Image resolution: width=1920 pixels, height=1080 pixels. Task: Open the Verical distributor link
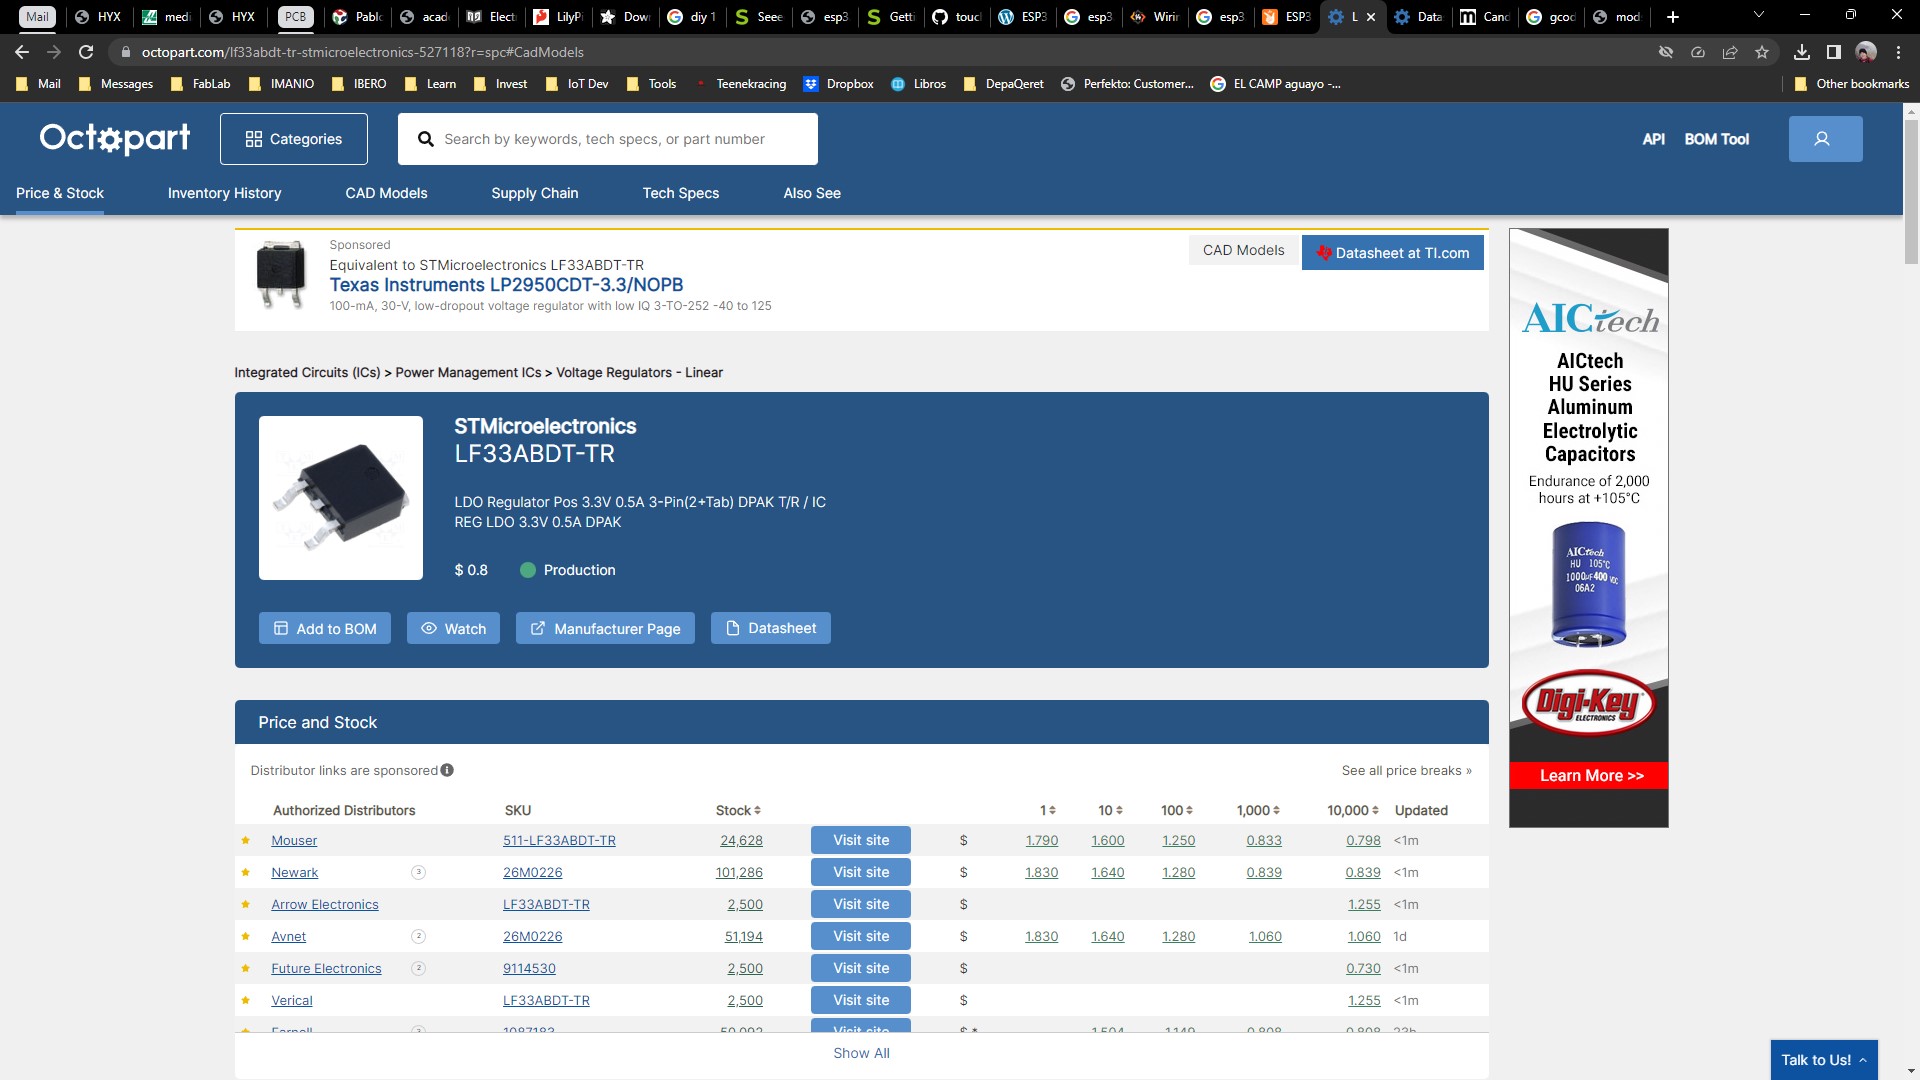[292, 1000]
